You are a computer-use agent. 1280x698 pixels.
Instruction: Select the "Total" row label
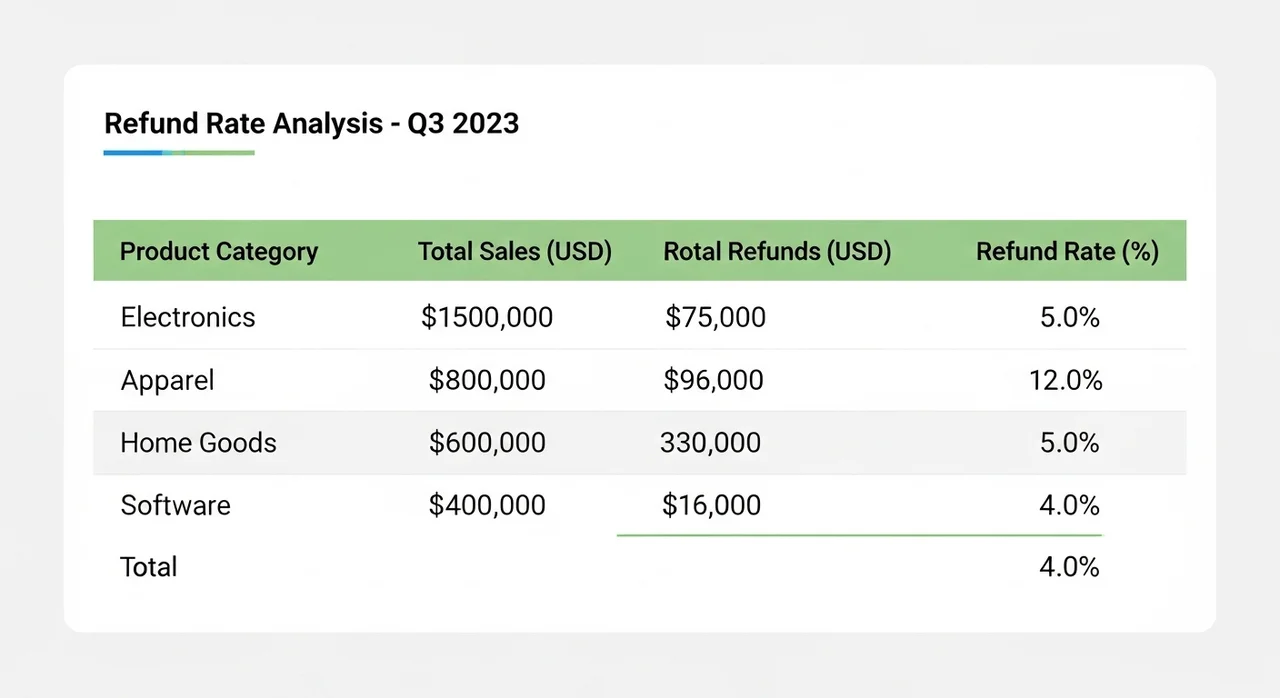point(148,567)
